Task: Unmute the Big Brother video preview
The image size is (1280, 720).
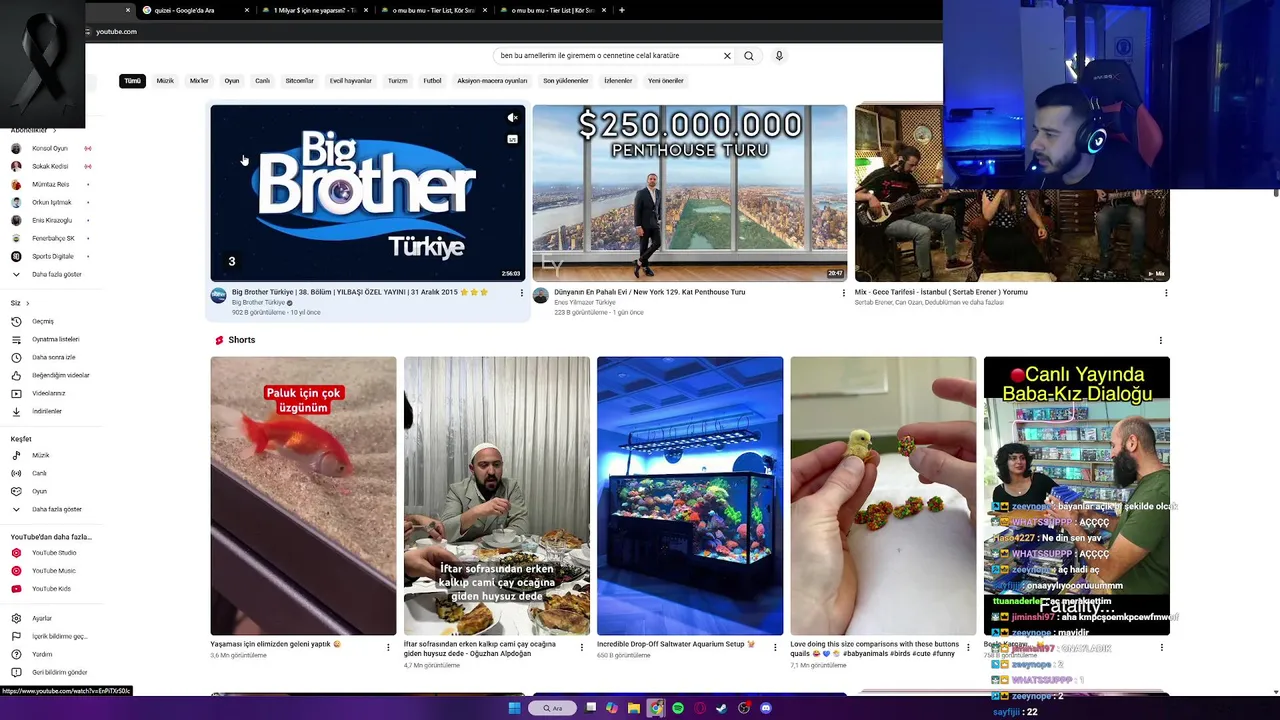Action: click(x=512, y=118)
